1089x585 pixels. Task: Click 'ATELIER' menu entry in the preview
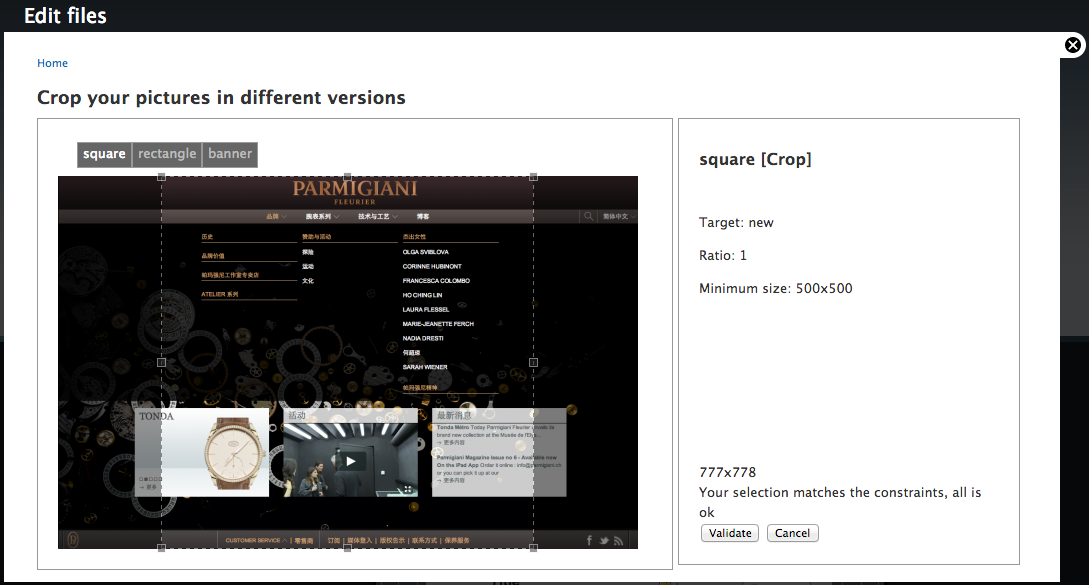point(219,295)
